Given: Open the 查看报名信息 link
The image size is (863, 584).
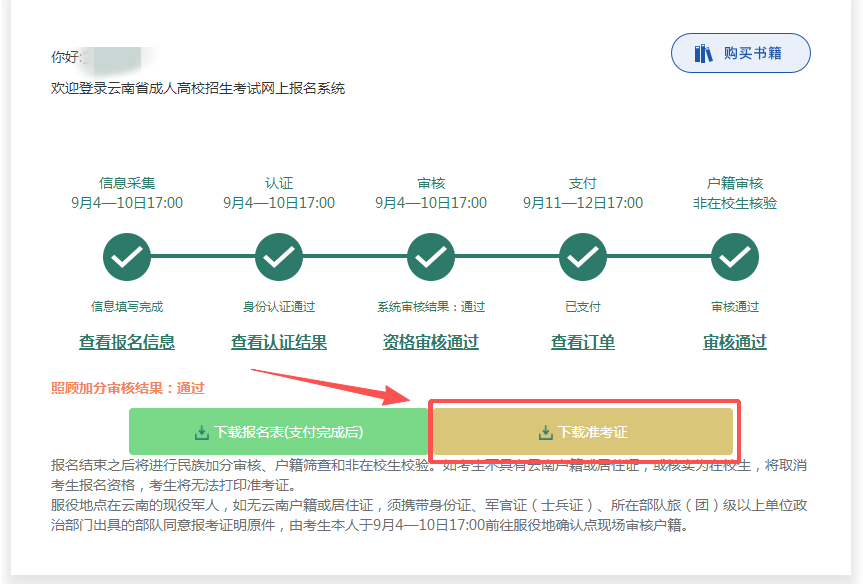Looking at the screenshot, I should [x=127, y=342].
